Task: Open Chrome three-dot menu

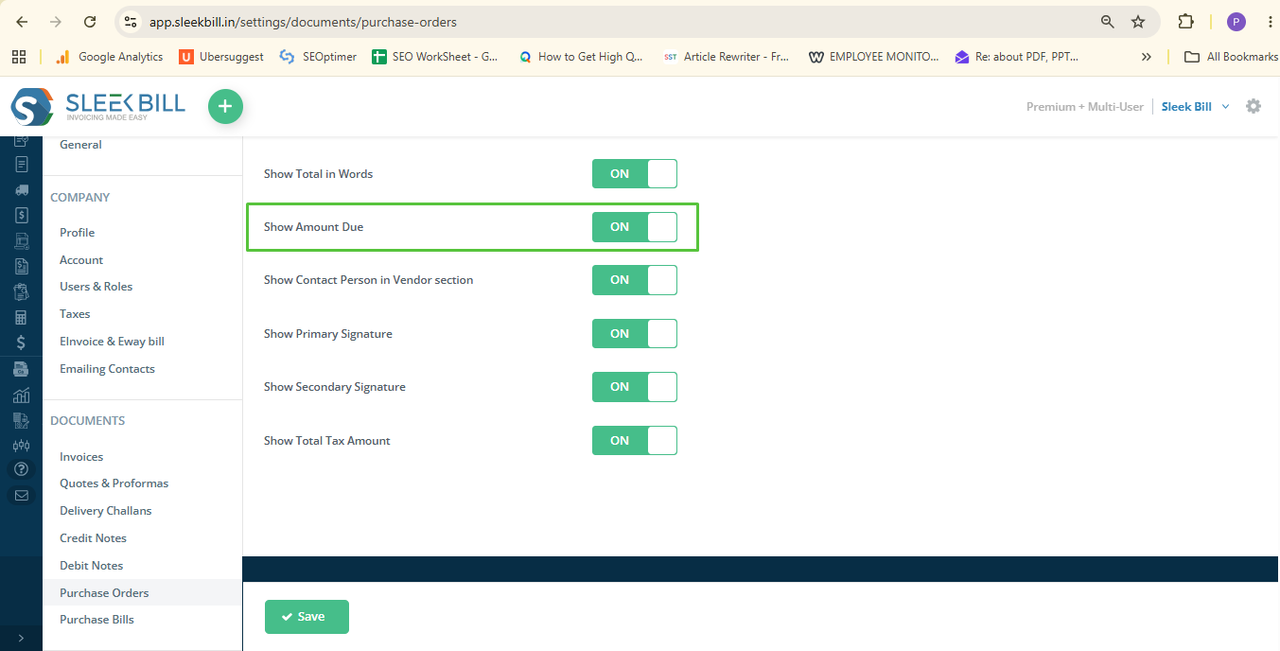Action: [x=1270, y=21]
